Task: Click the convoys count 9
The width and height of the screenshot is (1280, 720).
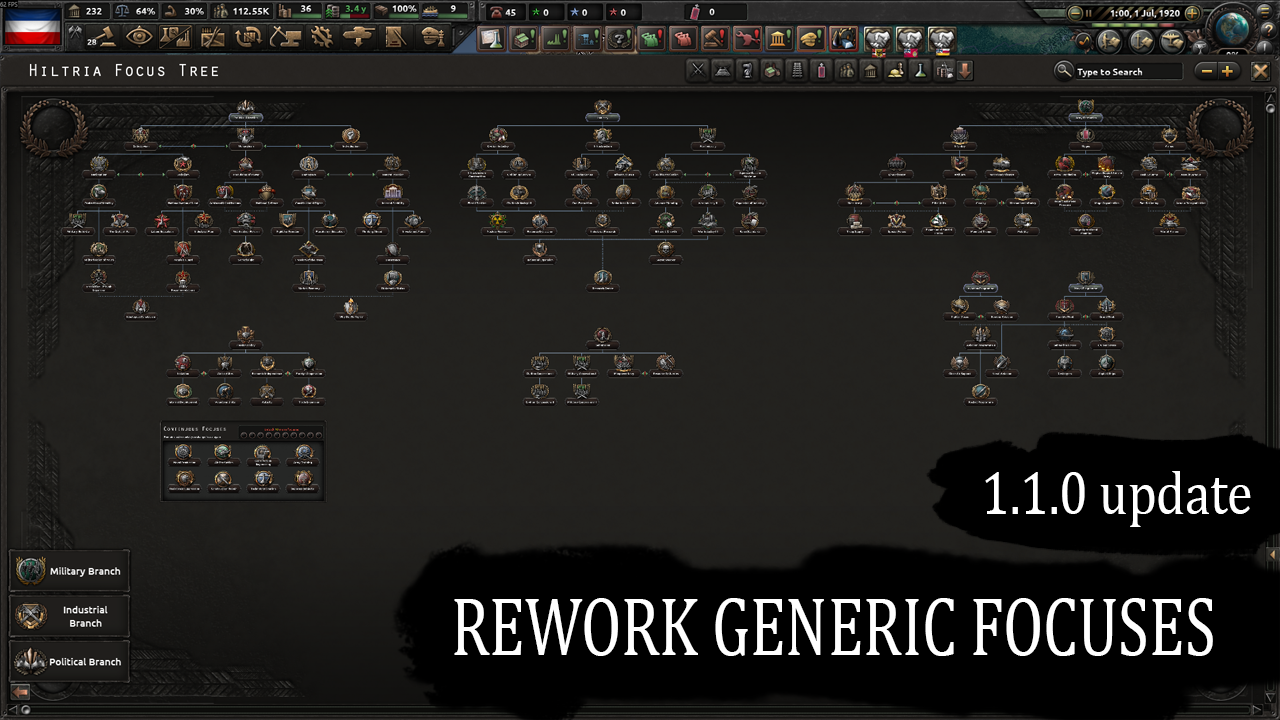Action: pos(453,11)
